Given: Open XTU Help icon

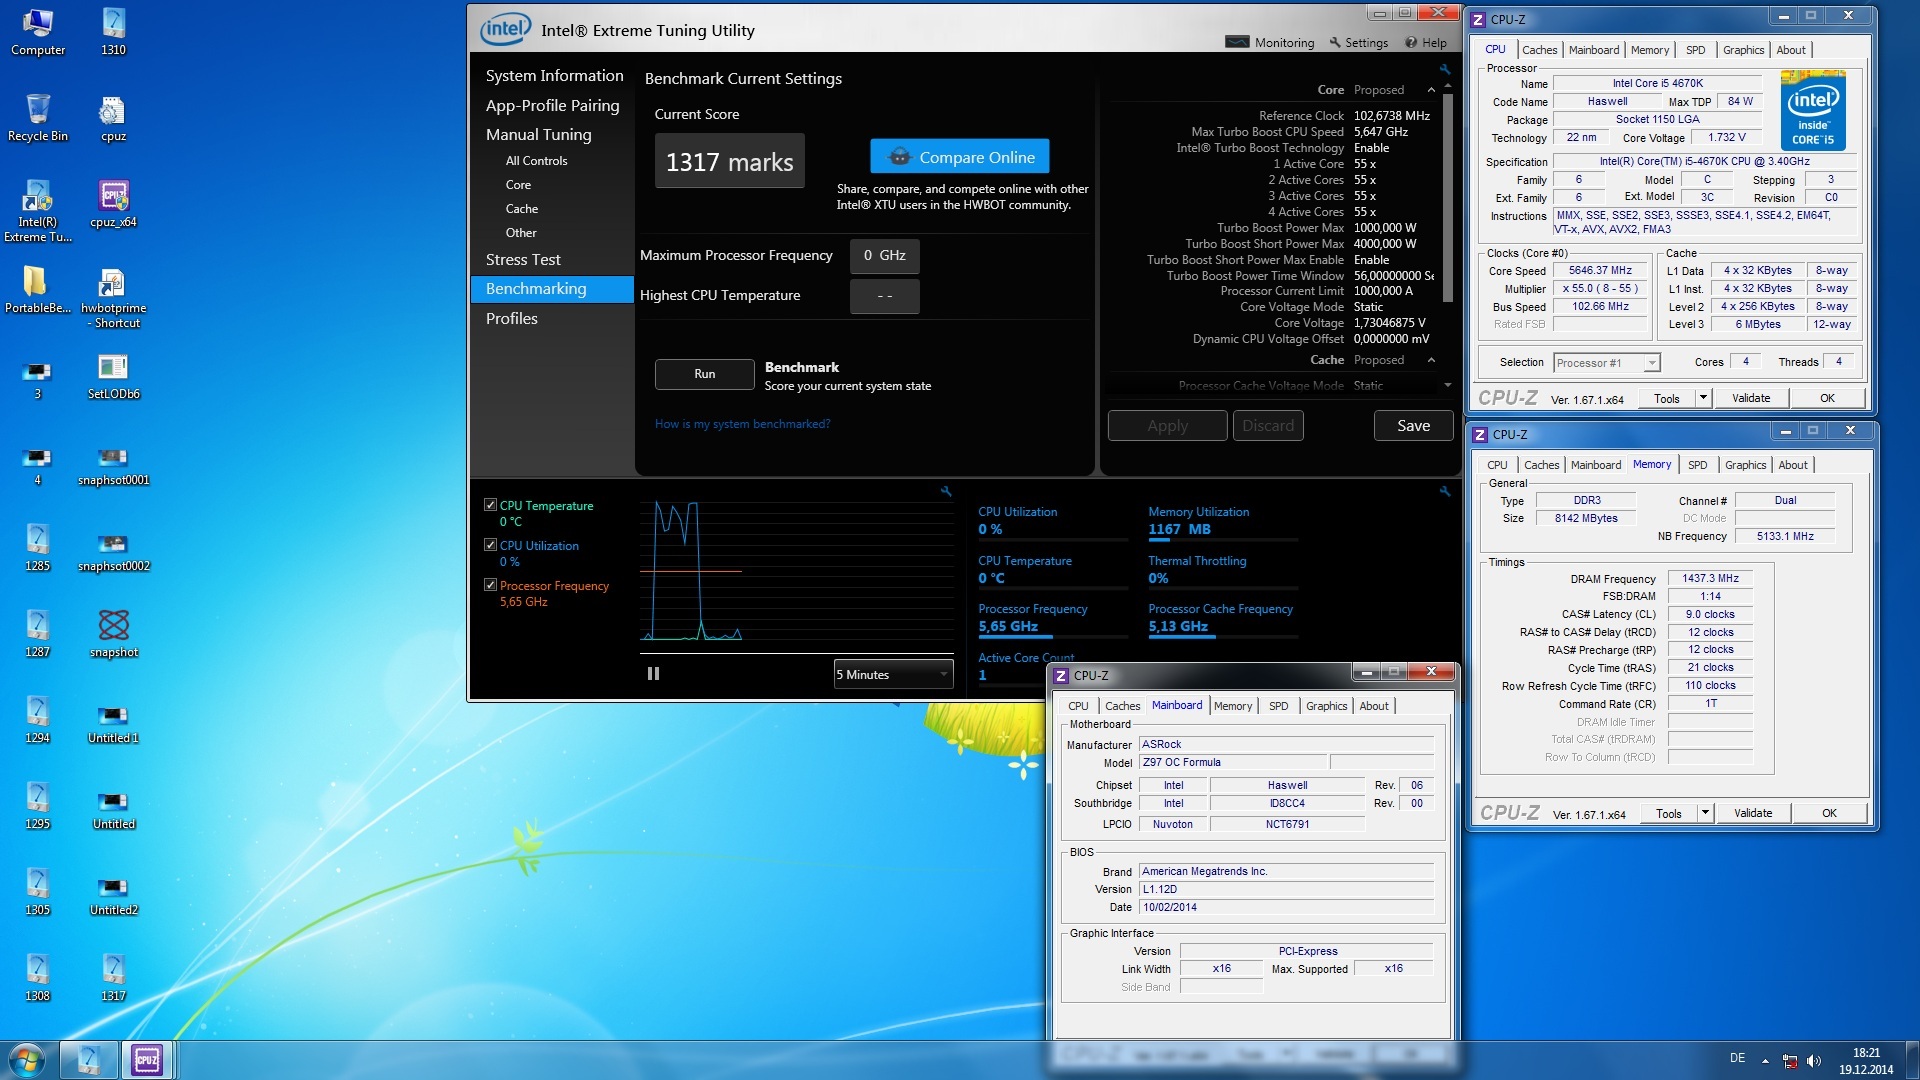Looking at the screenshot, I should (x=1426, y=42).
